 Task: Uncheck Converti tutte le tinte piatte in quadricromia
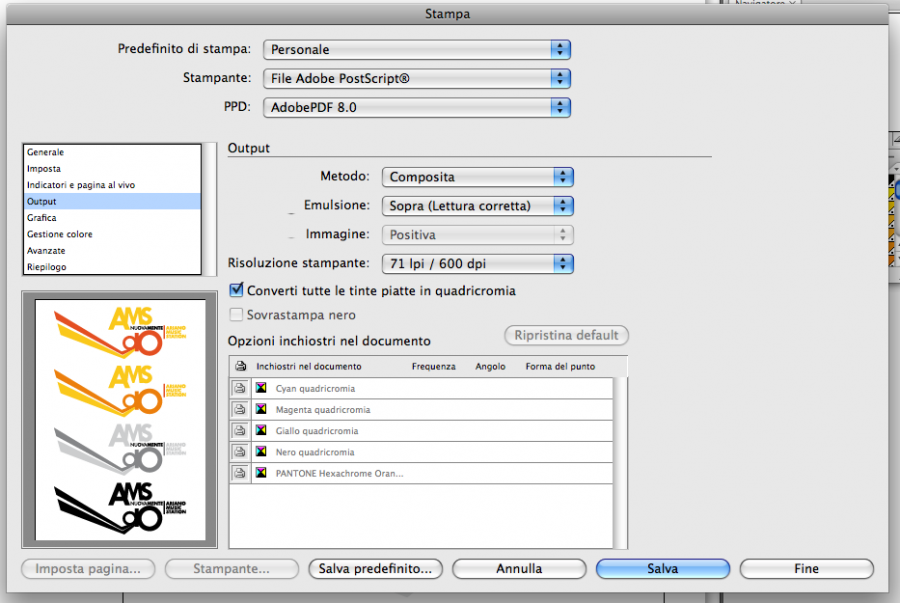click(x=237, y=291)
